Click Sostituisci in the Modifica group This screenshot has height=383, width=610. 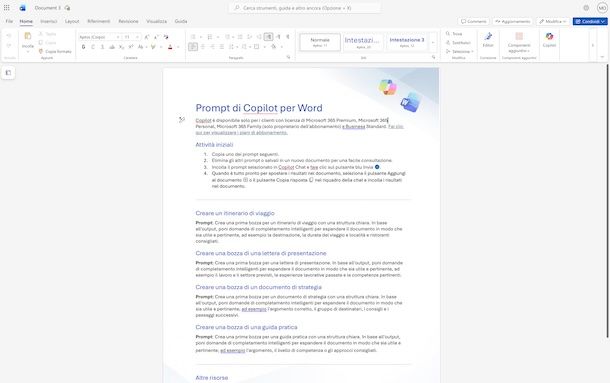click(x=458, y=42)
